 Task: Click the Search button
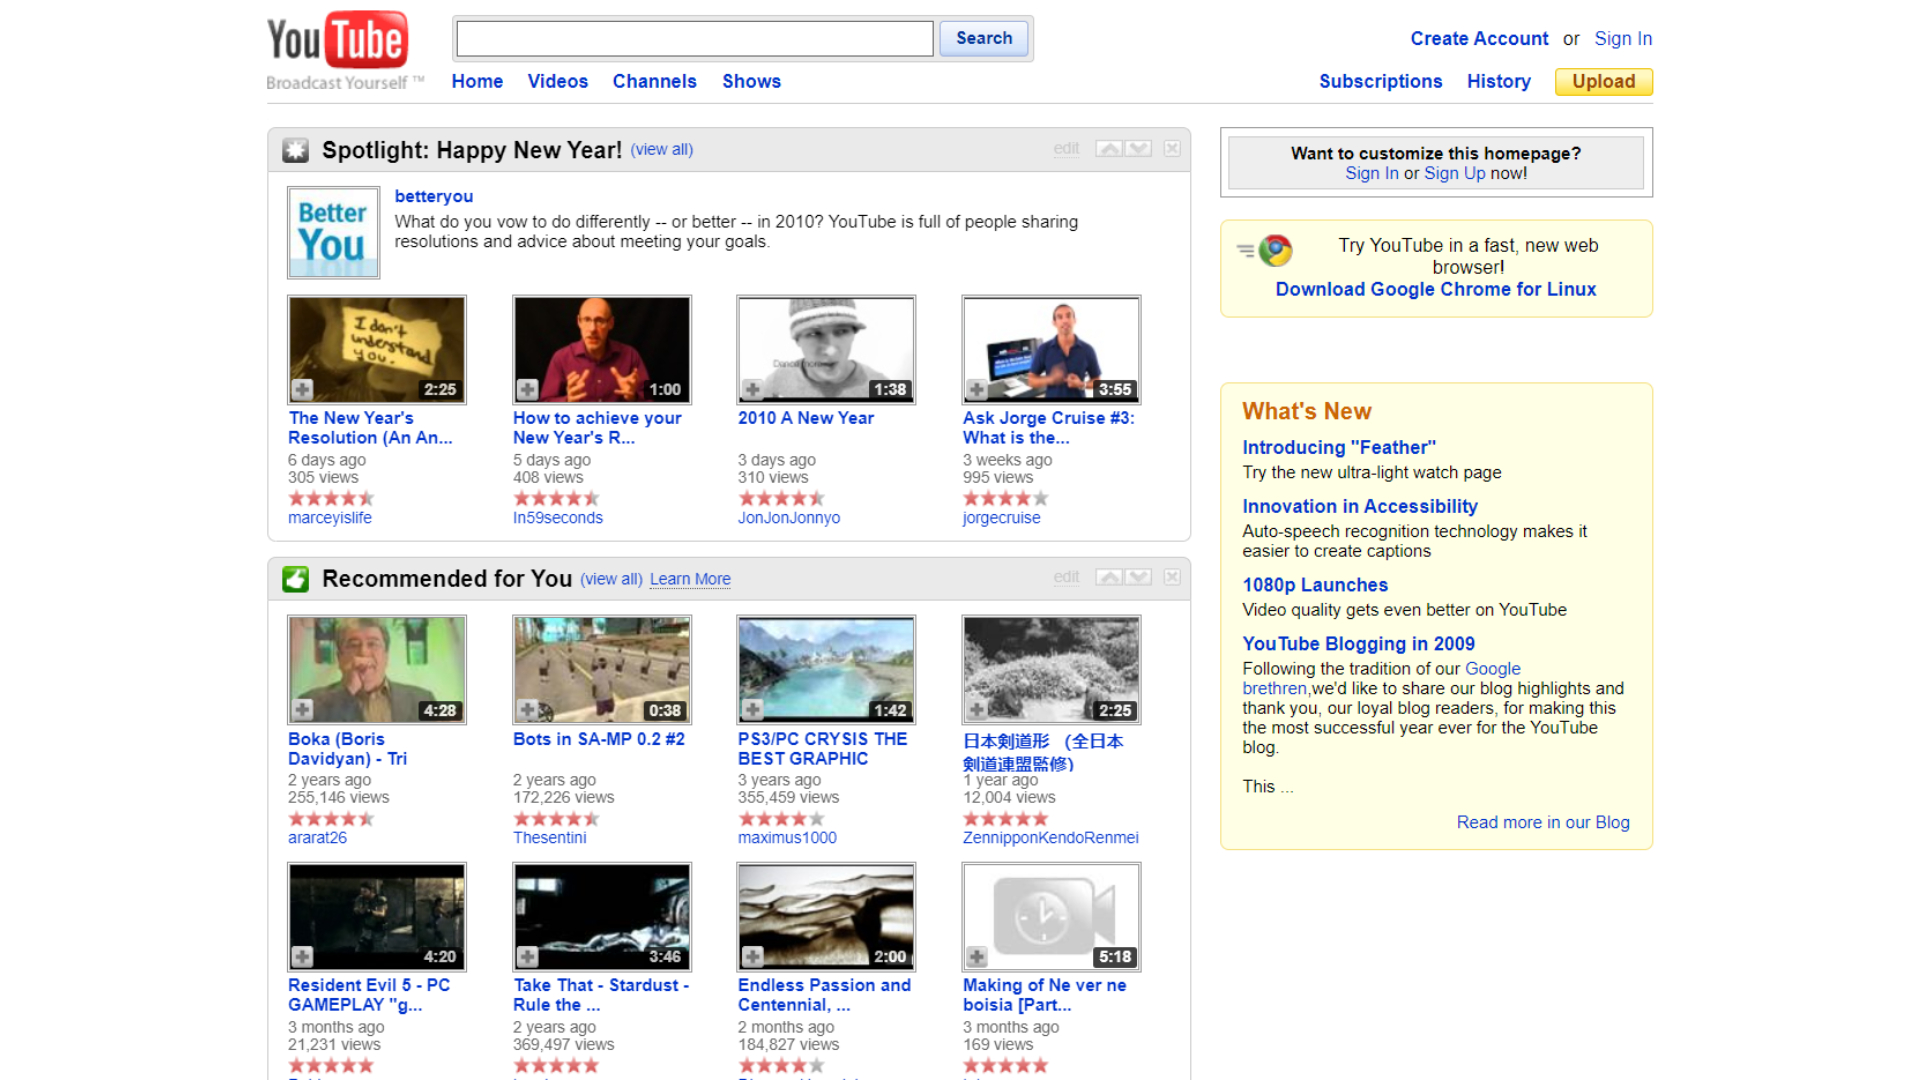[x=984, y=38]
